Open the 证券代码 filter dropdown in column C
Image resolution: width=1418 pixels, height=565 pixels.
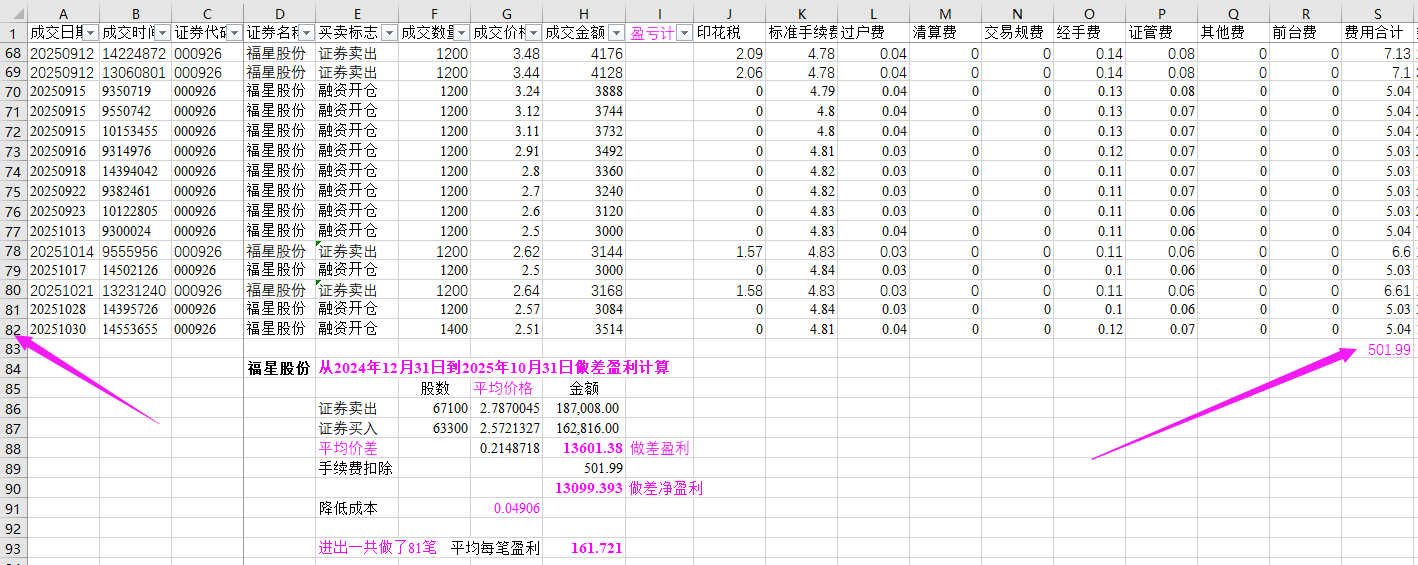tap(233, 33)
